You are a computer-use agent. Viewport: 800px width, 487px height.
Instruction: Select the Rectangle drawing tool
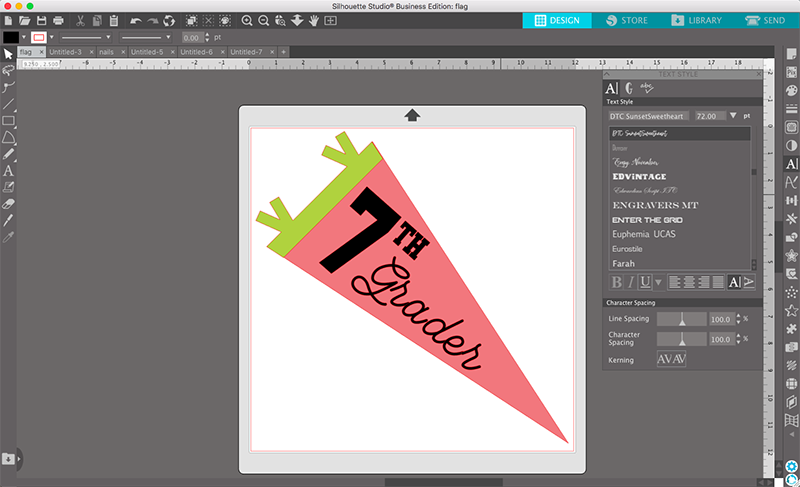tap(8, 121)
